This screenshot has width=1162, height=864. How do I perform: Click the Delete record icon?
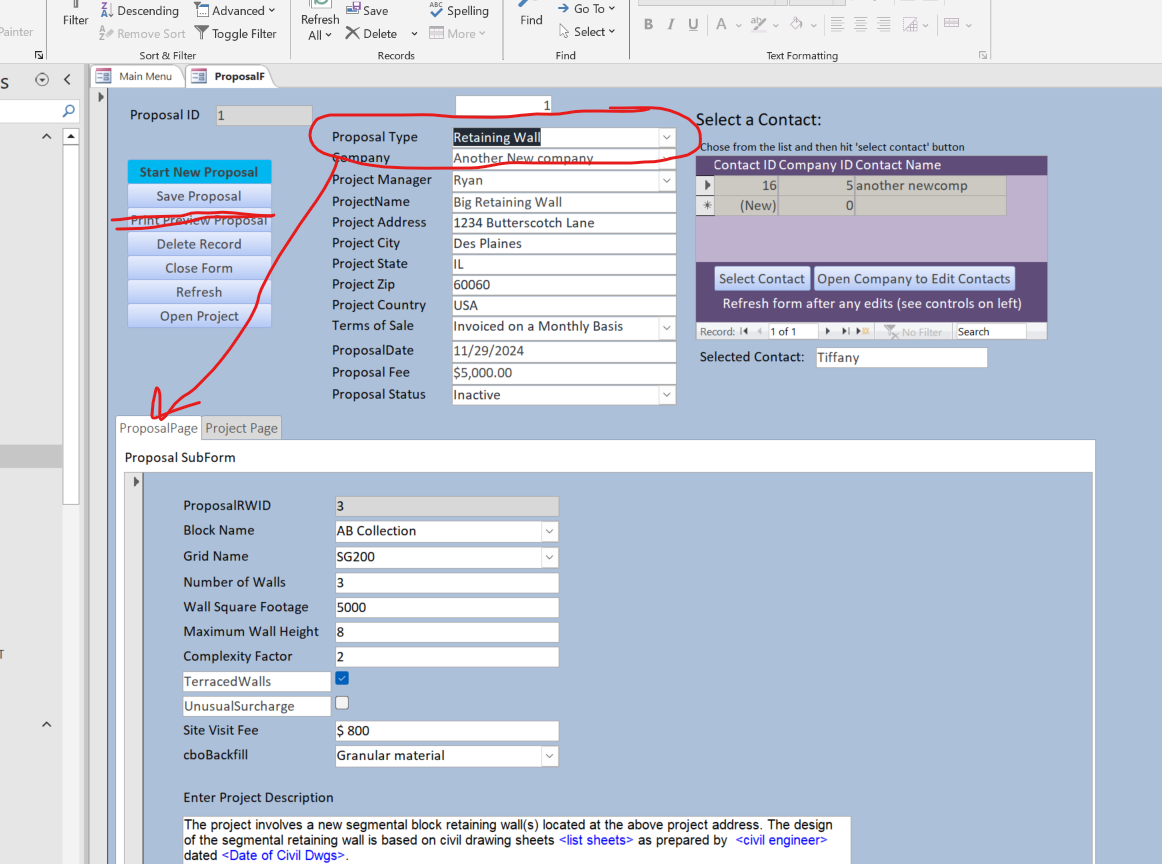353,33
